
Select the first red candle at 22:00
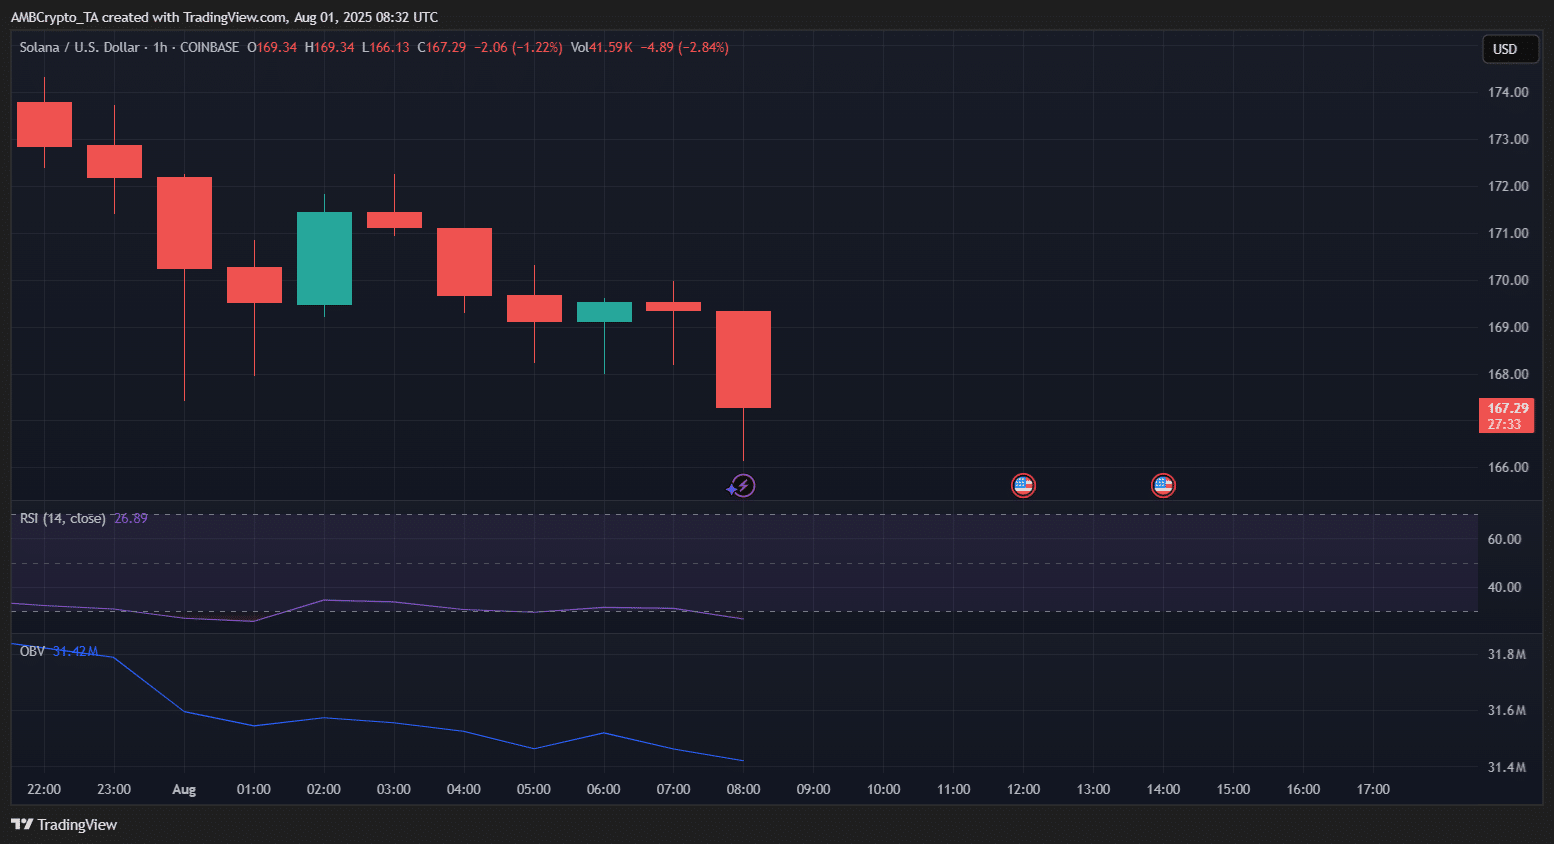click(x=44, y=124)
